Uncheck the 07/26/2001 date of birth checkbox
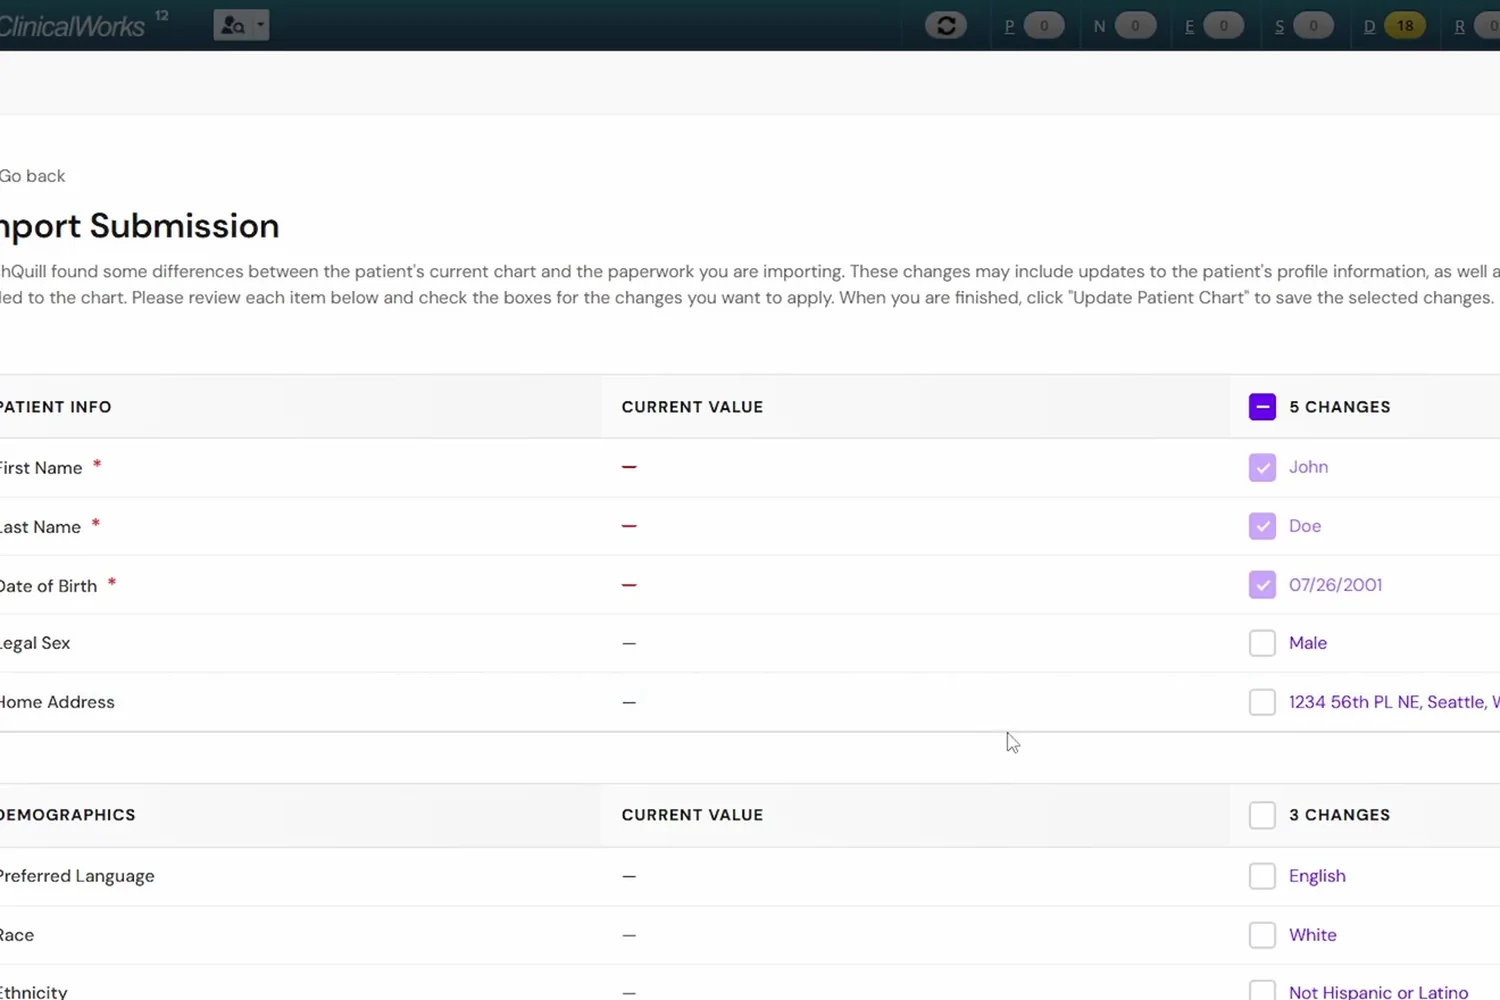 click(x=1262, y=585)
